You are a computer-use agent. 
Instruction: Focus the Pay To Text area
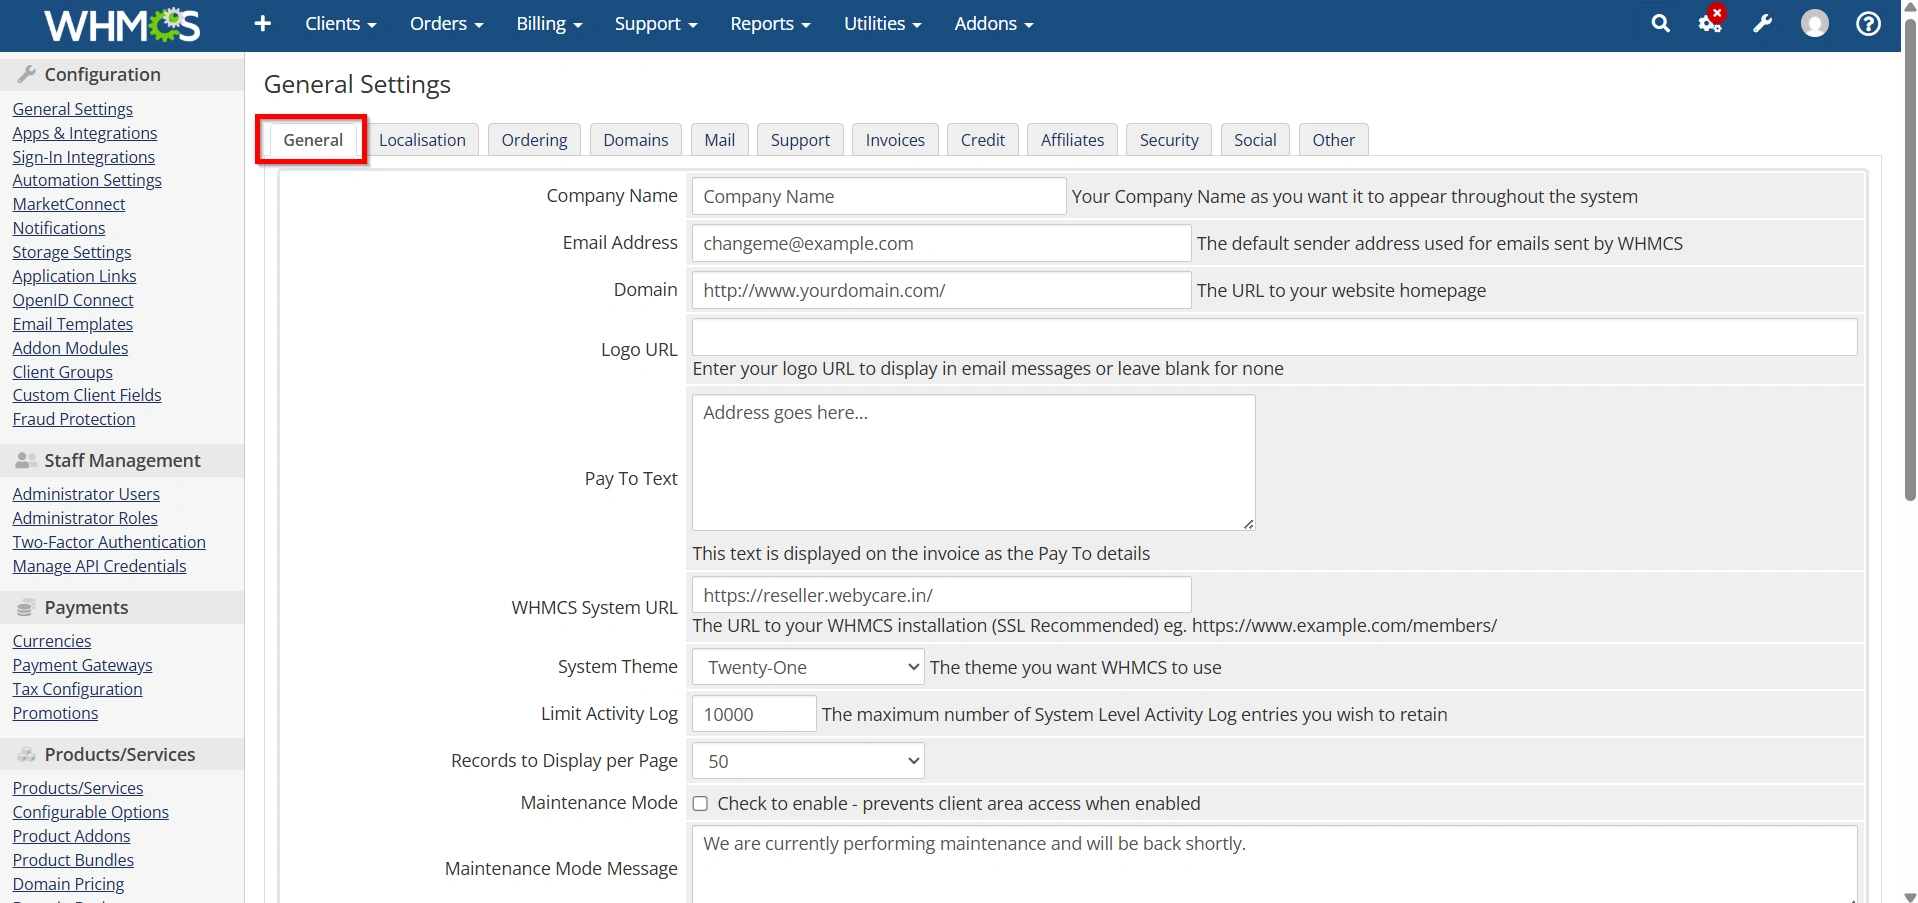point(973,462)
